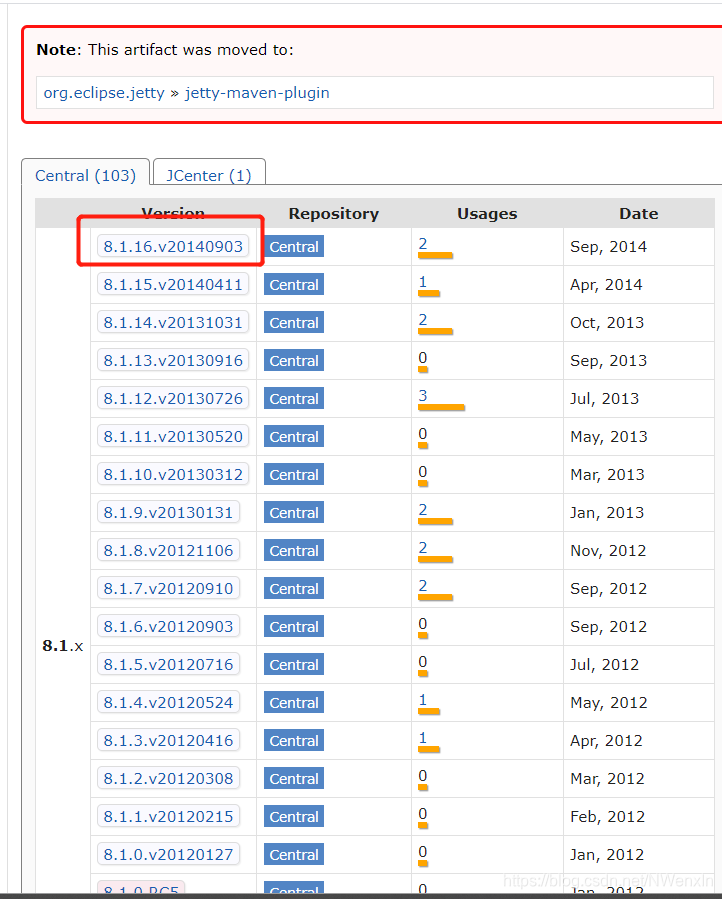Click Central badge in 8.1.1.v20120215 row
The height and width of the screenshot is (899, 722).
tap(294, 816)
